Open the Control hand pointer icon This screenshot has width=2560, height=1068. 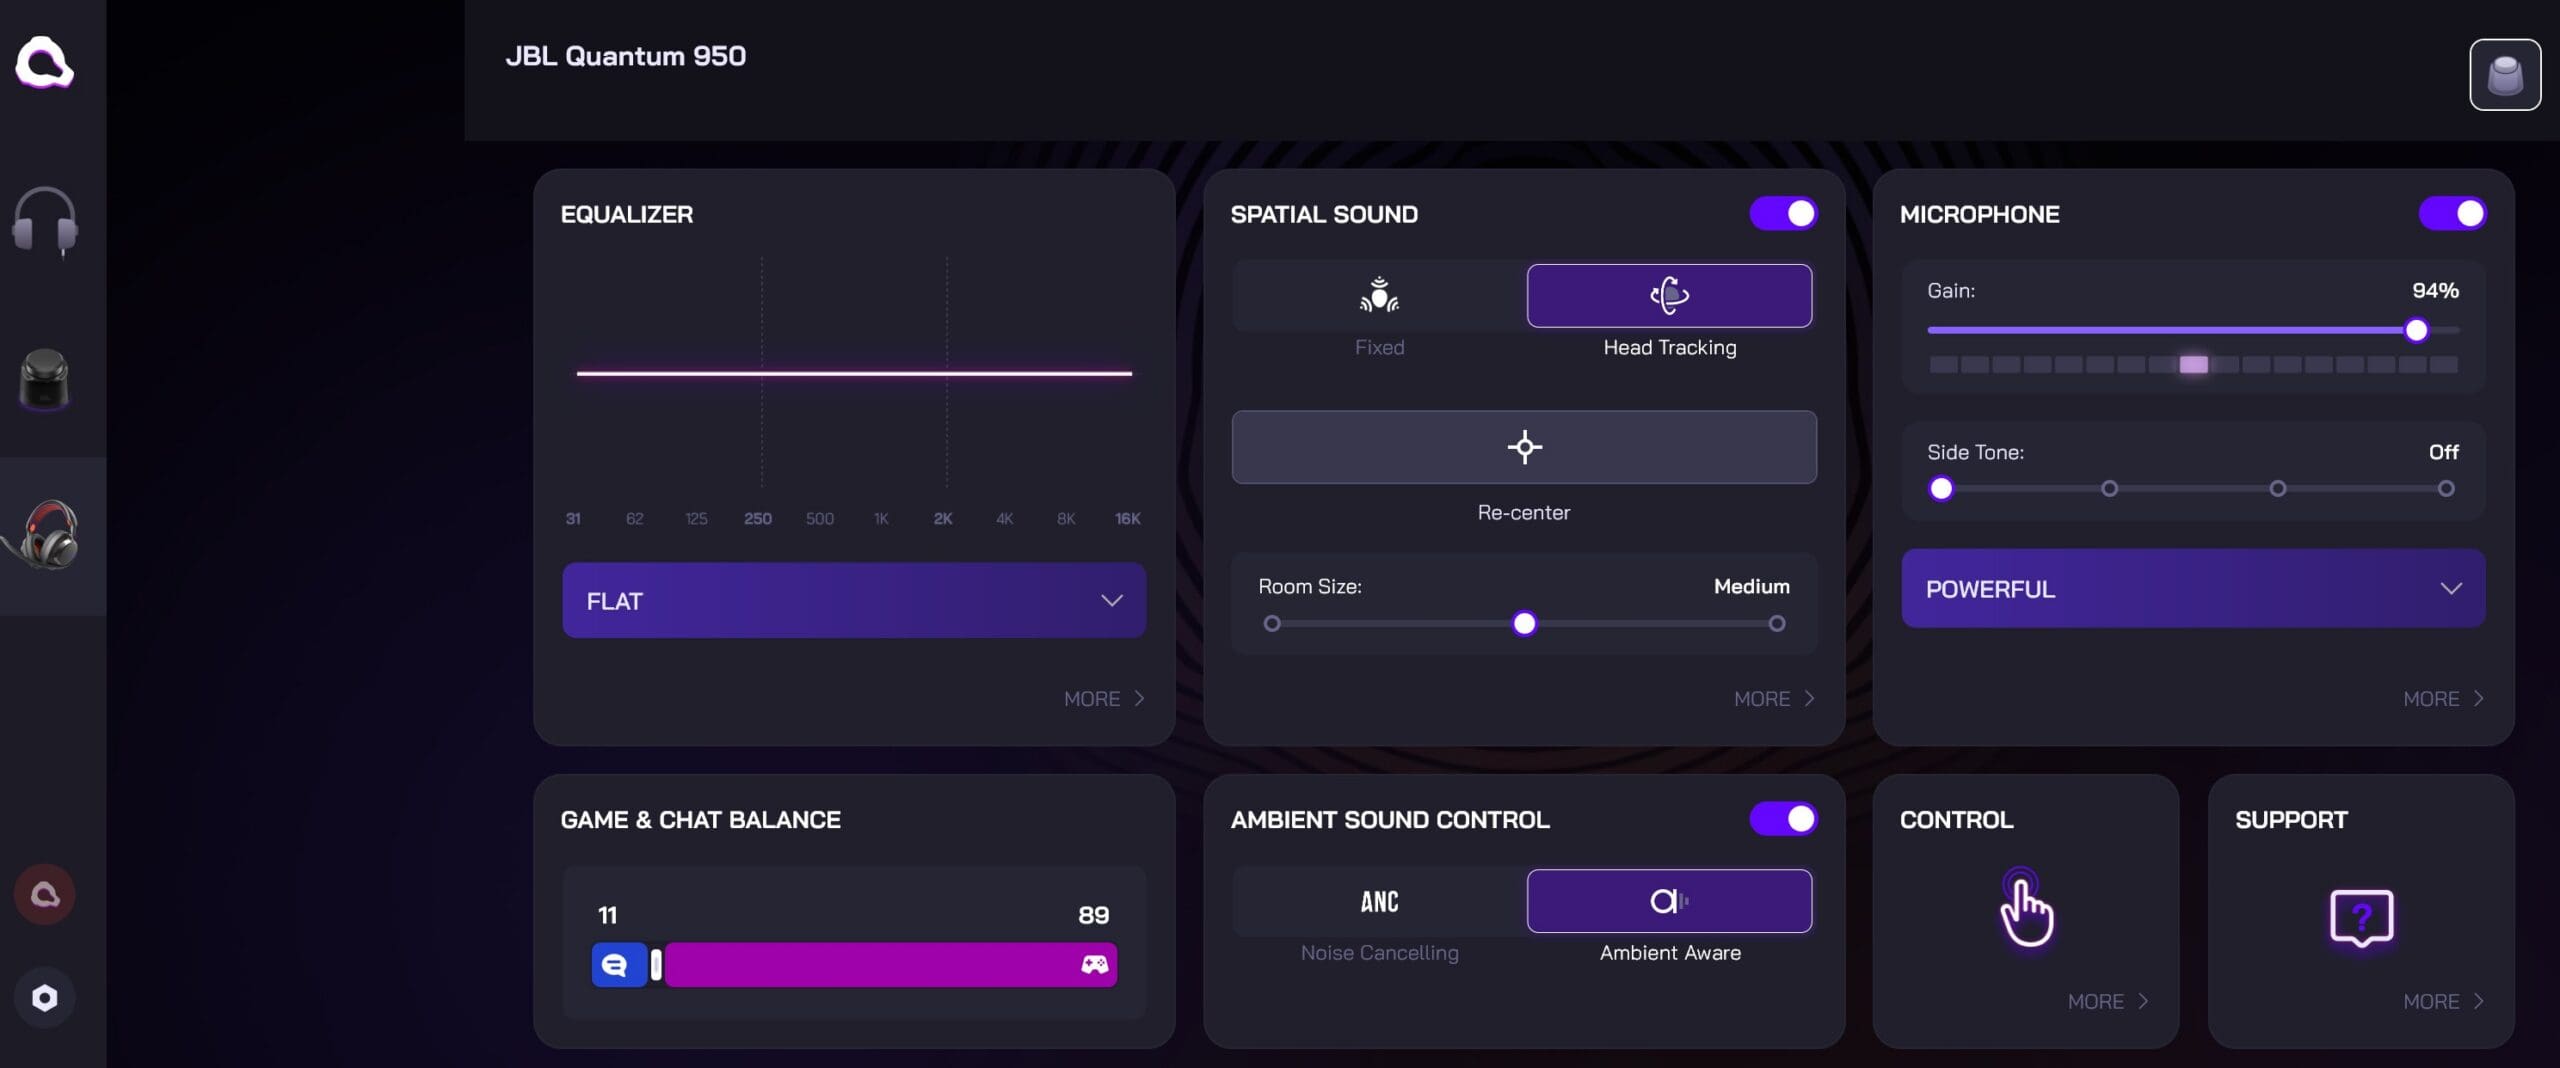point(2025,909)
